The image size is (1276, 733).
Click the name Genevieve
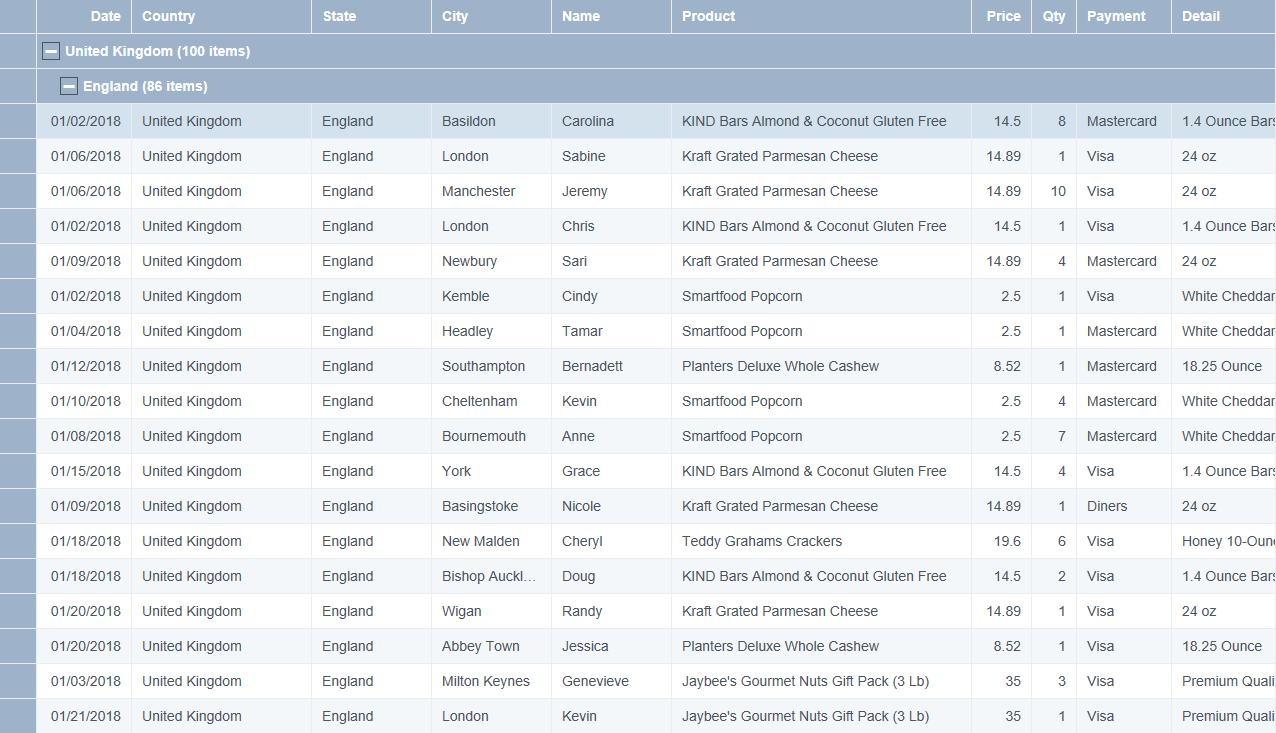595,681
